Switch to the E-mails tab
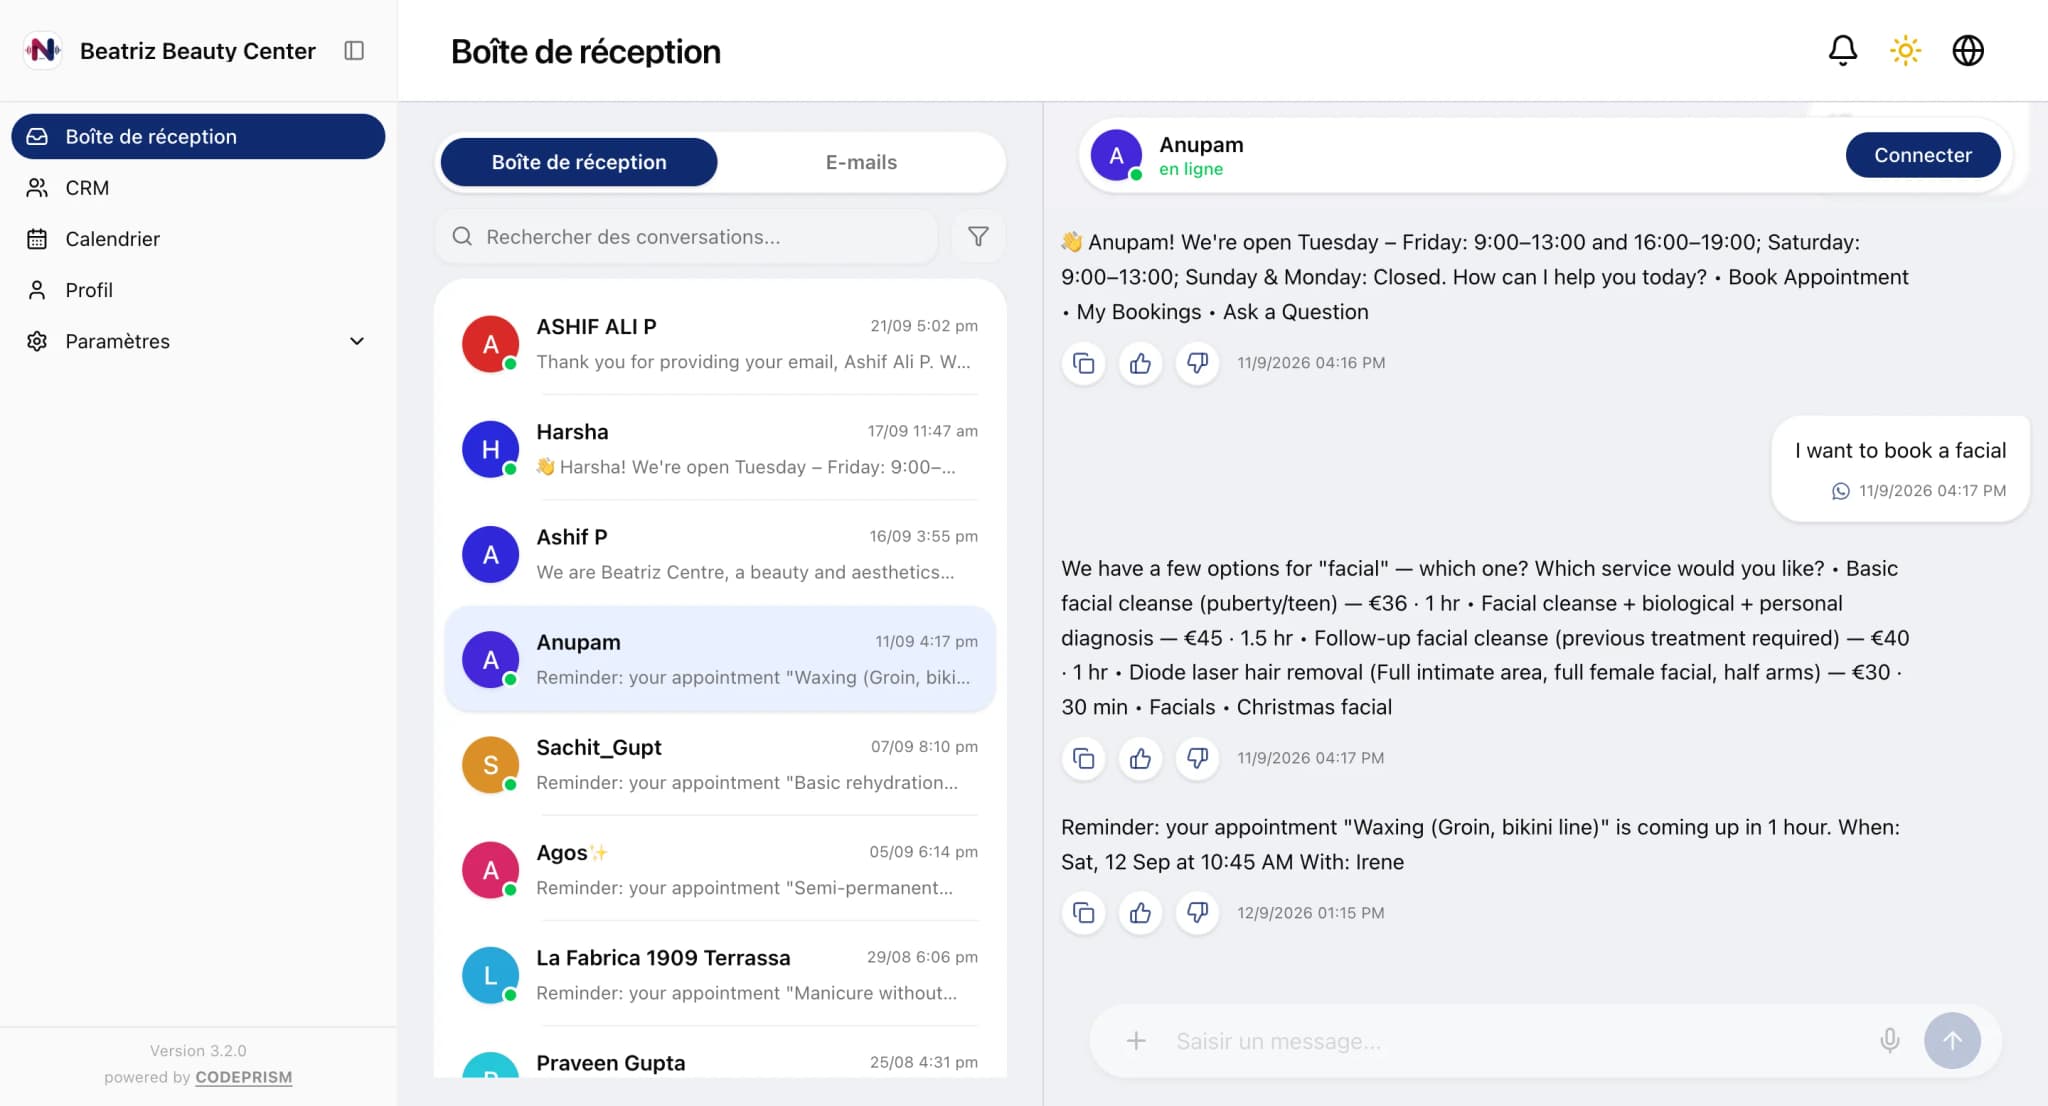 coord(861,162)
